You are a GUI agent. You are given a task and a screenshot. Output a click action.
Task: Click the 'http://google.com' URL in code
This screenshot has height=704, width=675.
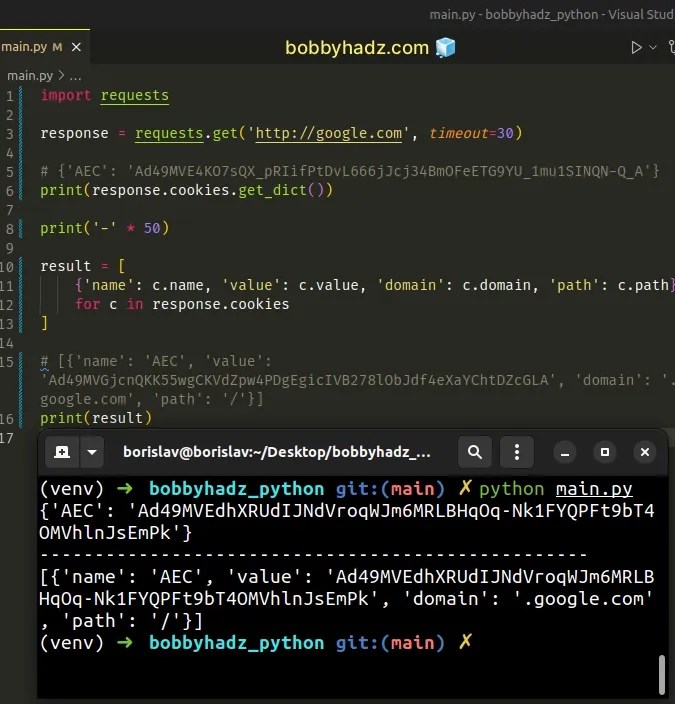[329, 133]
